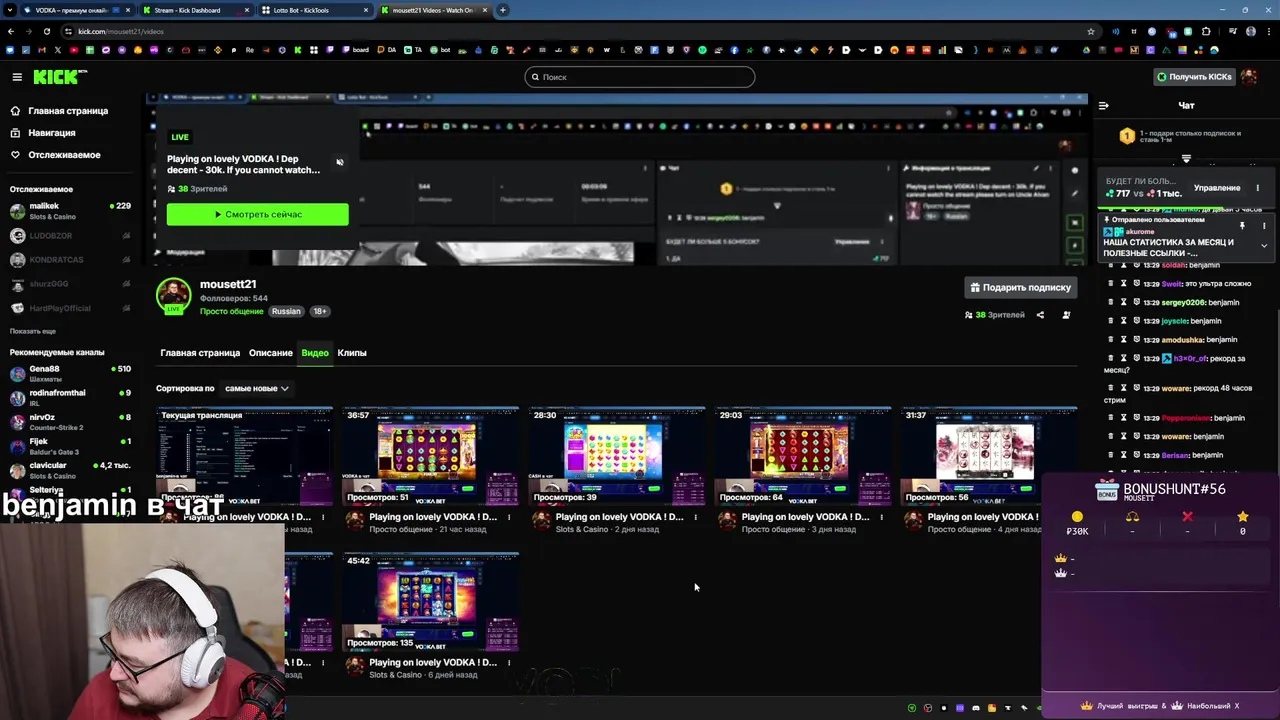Open the 45:42 video thumbnail
This screenshot has width=1280, height=720.
click(431, 602)
